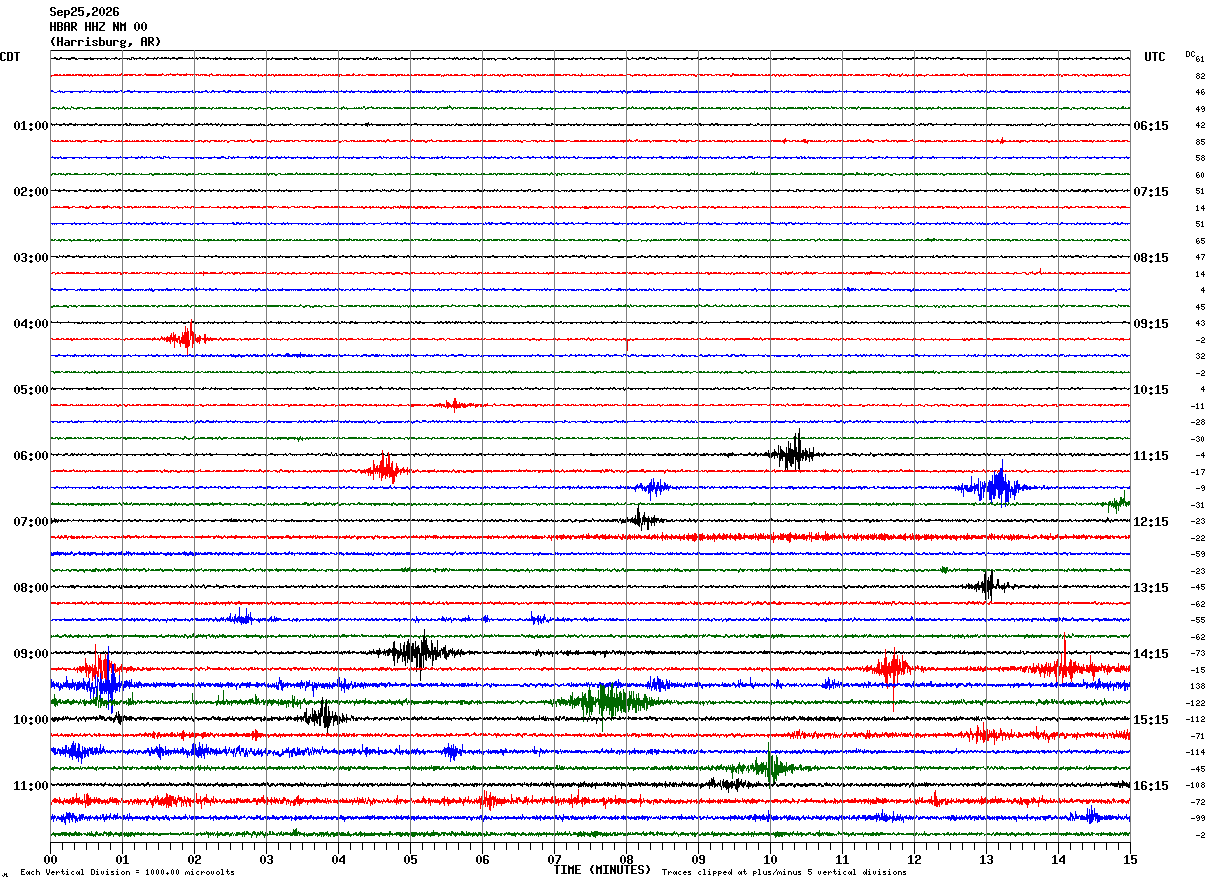
Task: Click the black burst on the 08:00 row
Action: (988, 586)
